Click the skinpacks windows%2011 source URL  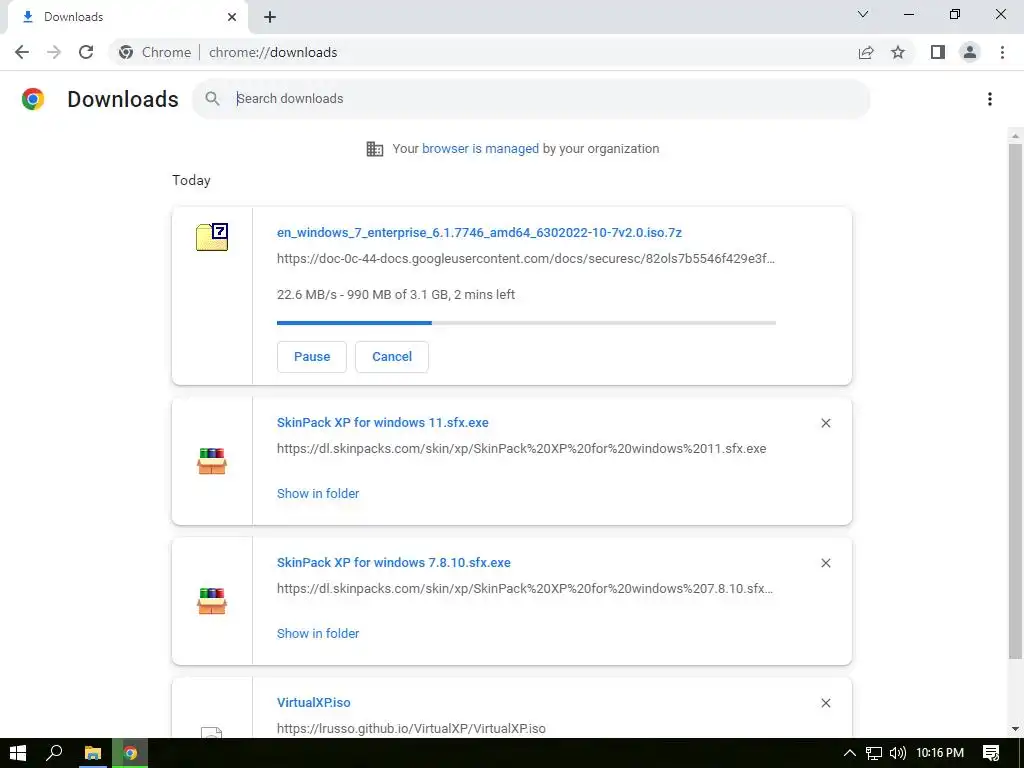(x=521, y=449)
